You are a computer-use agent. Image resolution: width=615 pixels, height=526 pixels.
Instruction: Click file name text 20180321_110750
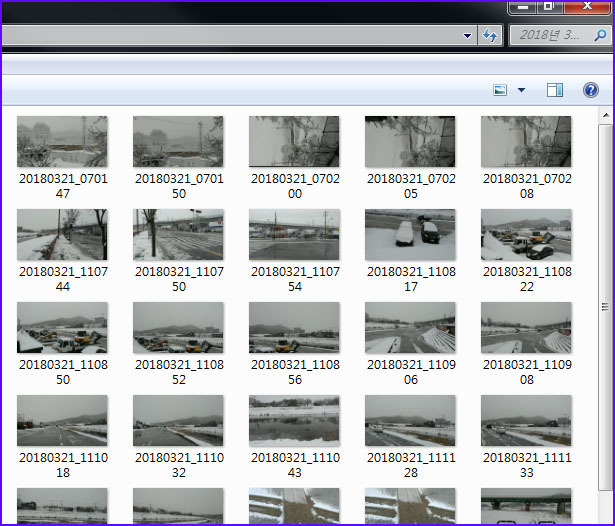[x=179, y=279]
